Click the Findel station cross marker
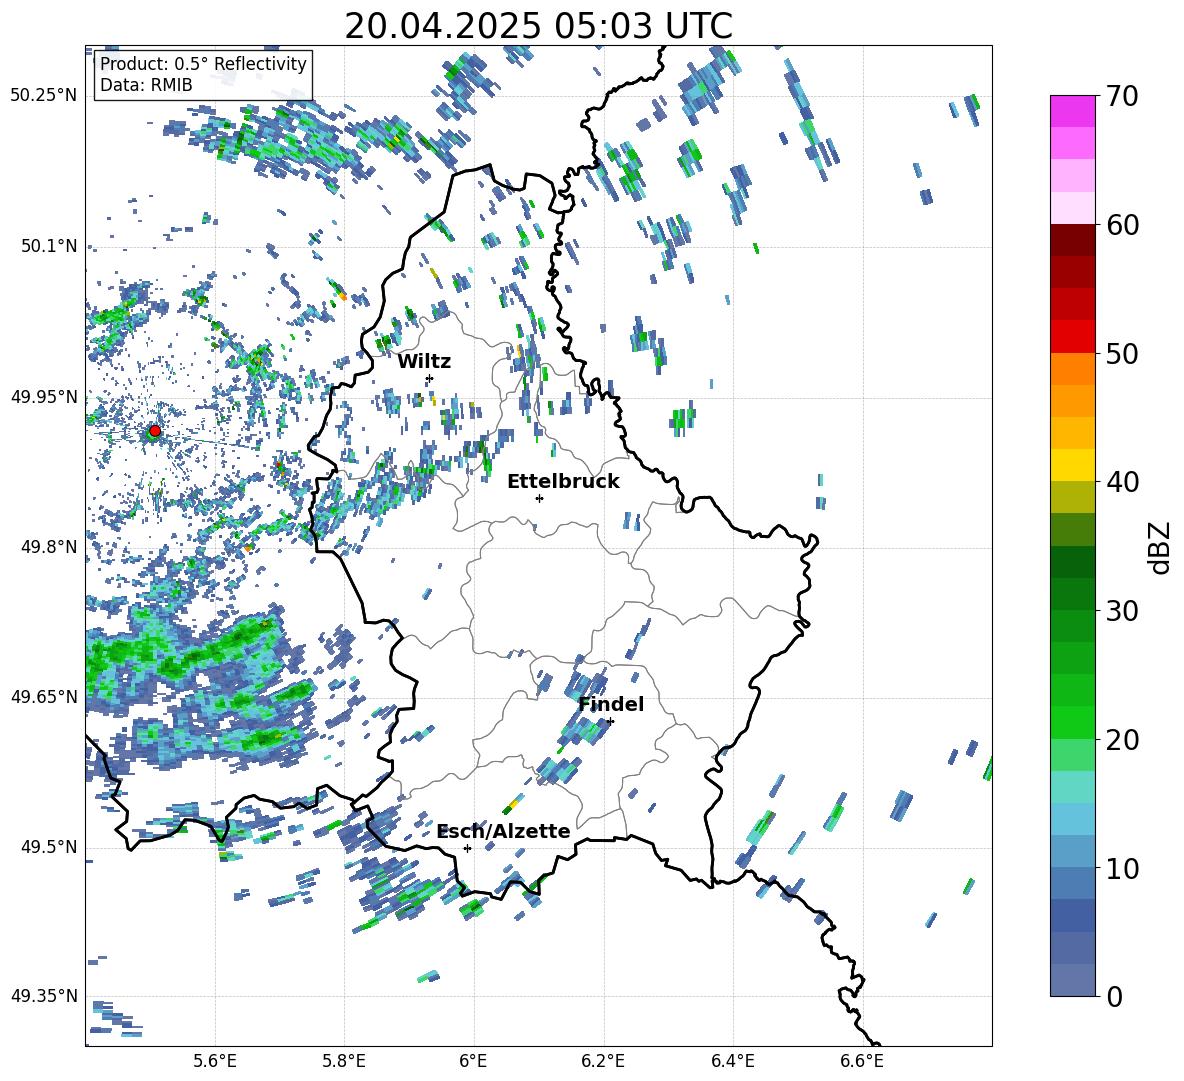Screen dimensions: 1184x1081 [x=610, y=722]
